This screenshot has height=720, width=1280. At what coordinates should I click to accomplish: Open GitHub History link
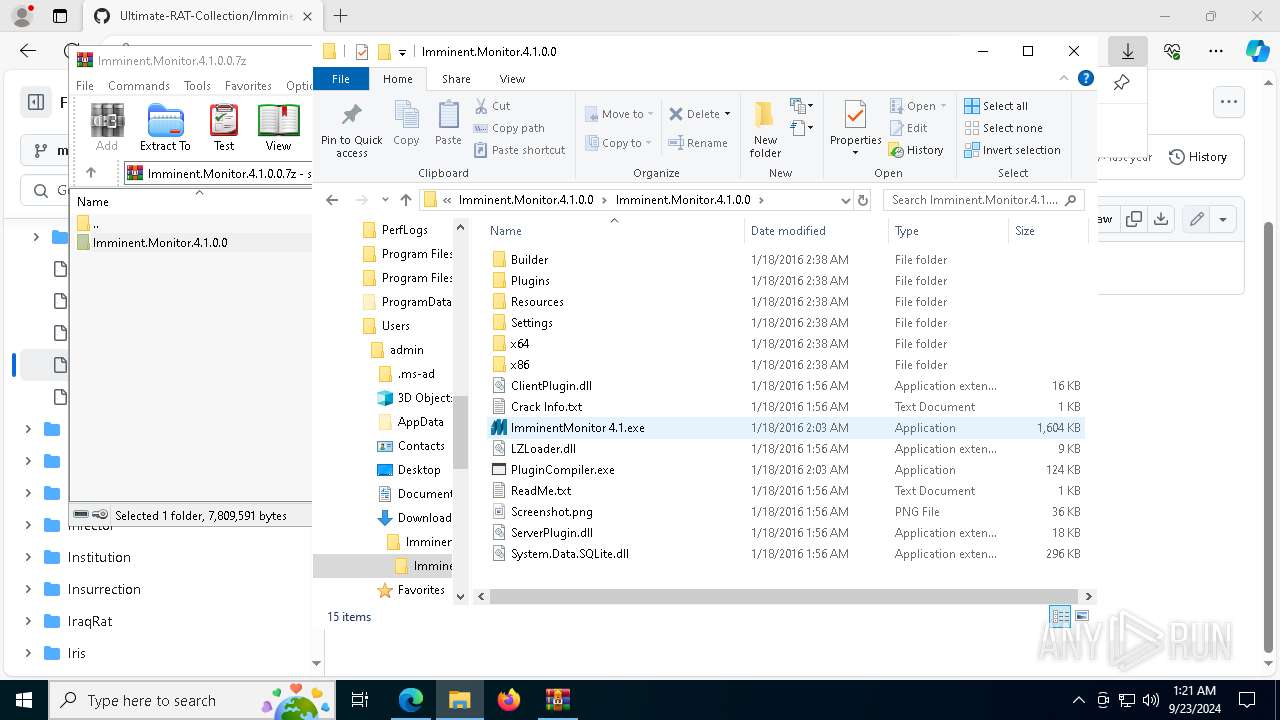(1198, 157)
